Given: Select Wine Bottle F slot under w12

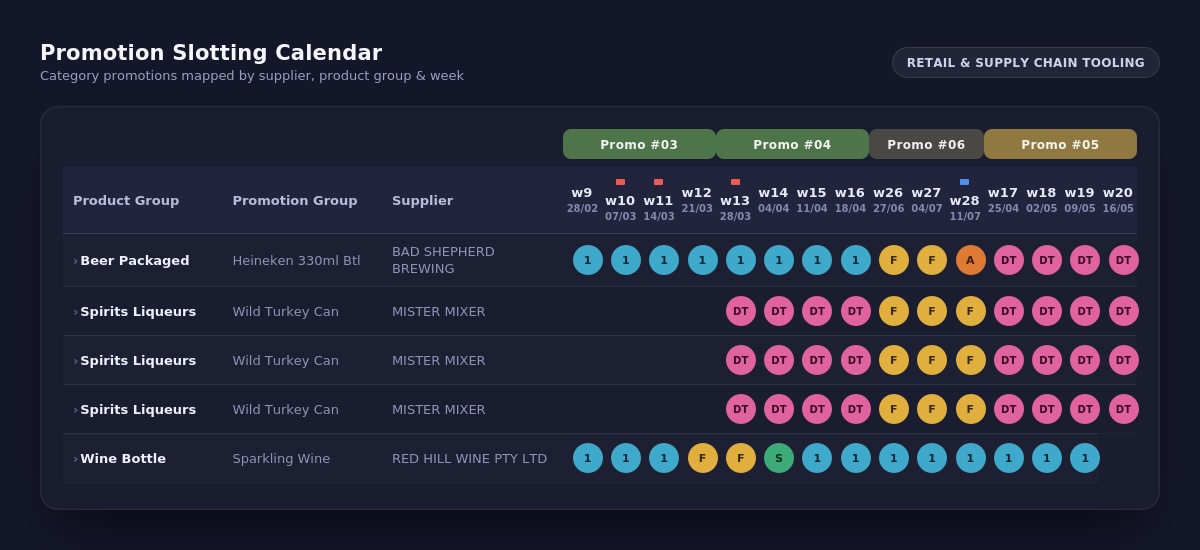Looking at the screenshot, I should 703,458.
